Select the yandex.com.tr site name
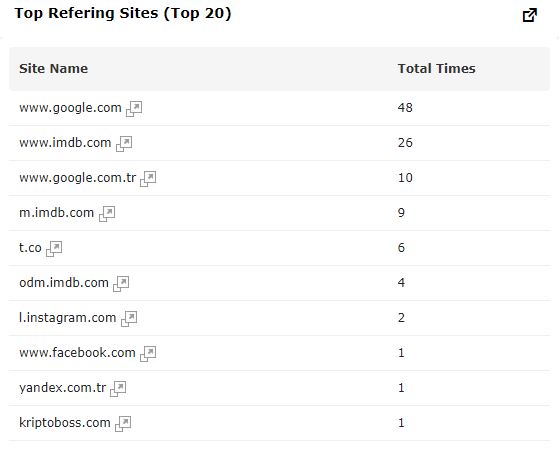The width and height of the screenshot is (559, 451). 63,388
